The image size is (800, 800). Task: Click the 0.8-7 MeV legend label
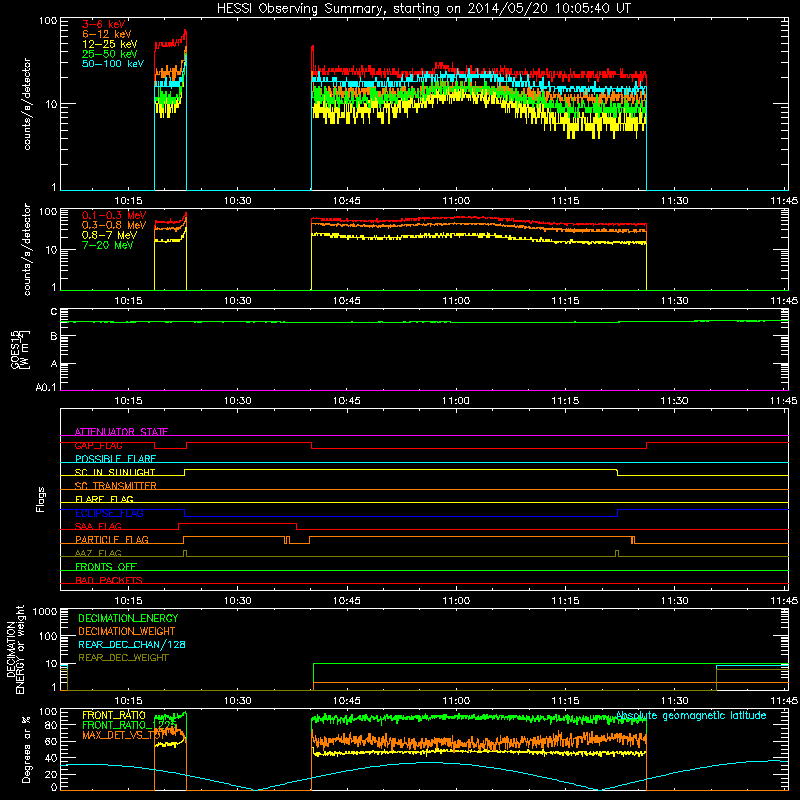[x=110, y=235]
